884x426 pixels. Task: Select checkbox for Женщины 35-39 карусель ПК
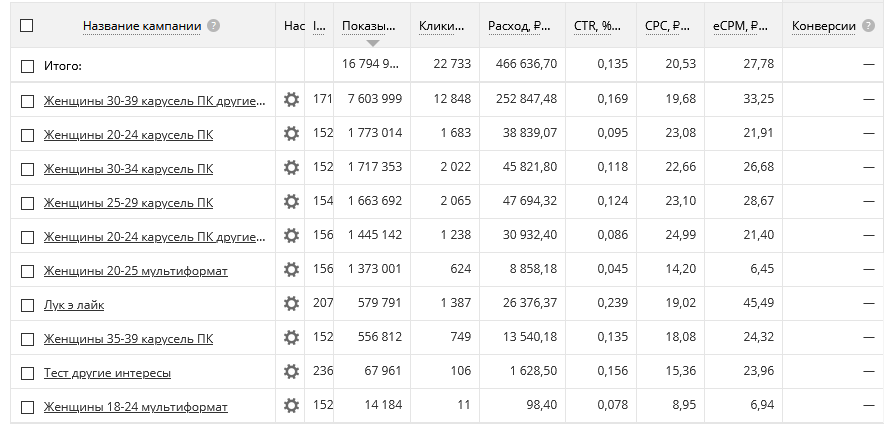(27, 339)
